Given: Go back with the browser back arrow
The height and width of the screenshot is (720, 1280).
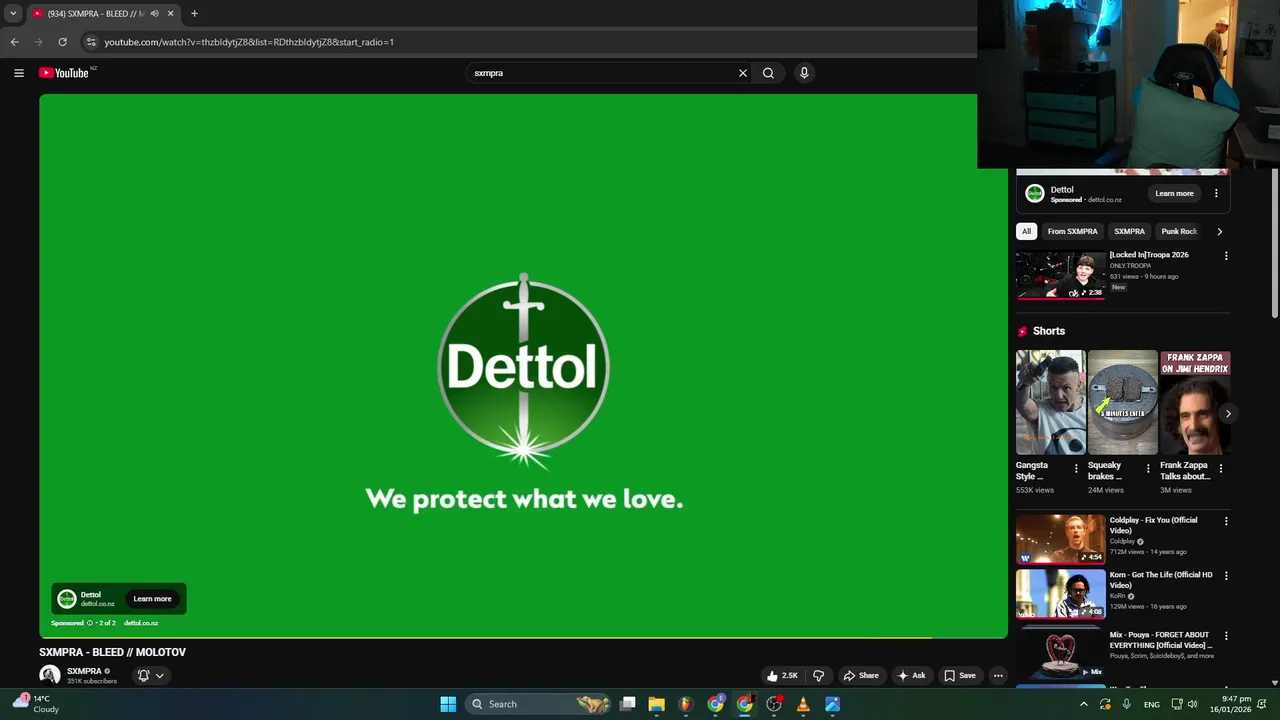Looking at the screenshot, I should click(14, 42).
